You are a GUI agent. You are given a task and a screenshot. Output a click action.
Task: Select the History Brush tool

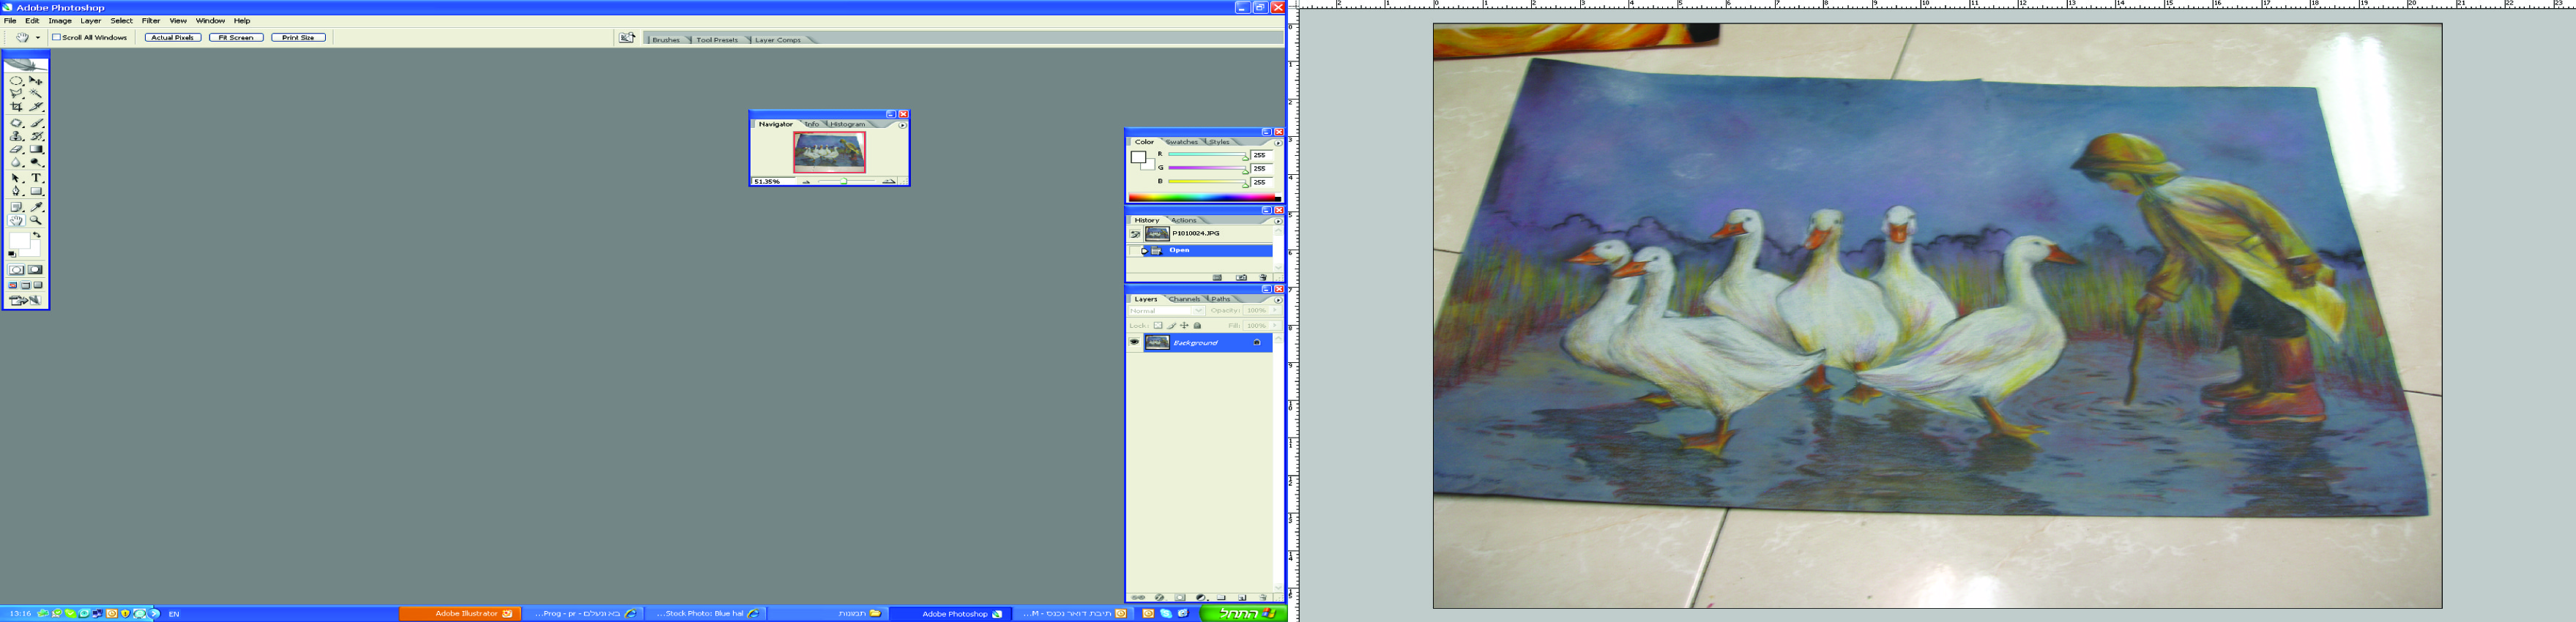[x=36, y=136]
